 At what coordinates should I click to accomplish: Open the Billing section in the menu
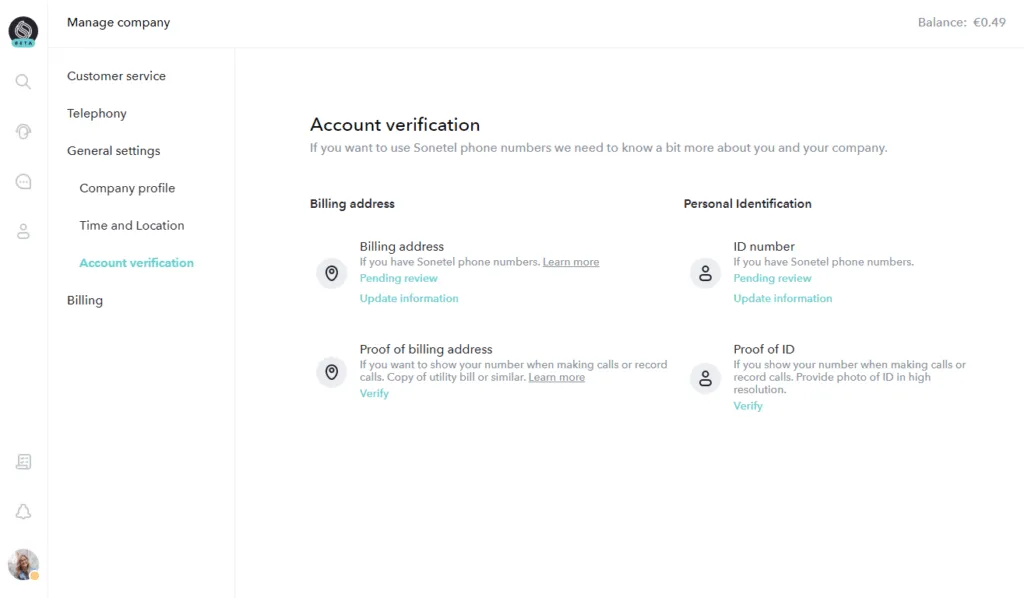coord(85,300)
